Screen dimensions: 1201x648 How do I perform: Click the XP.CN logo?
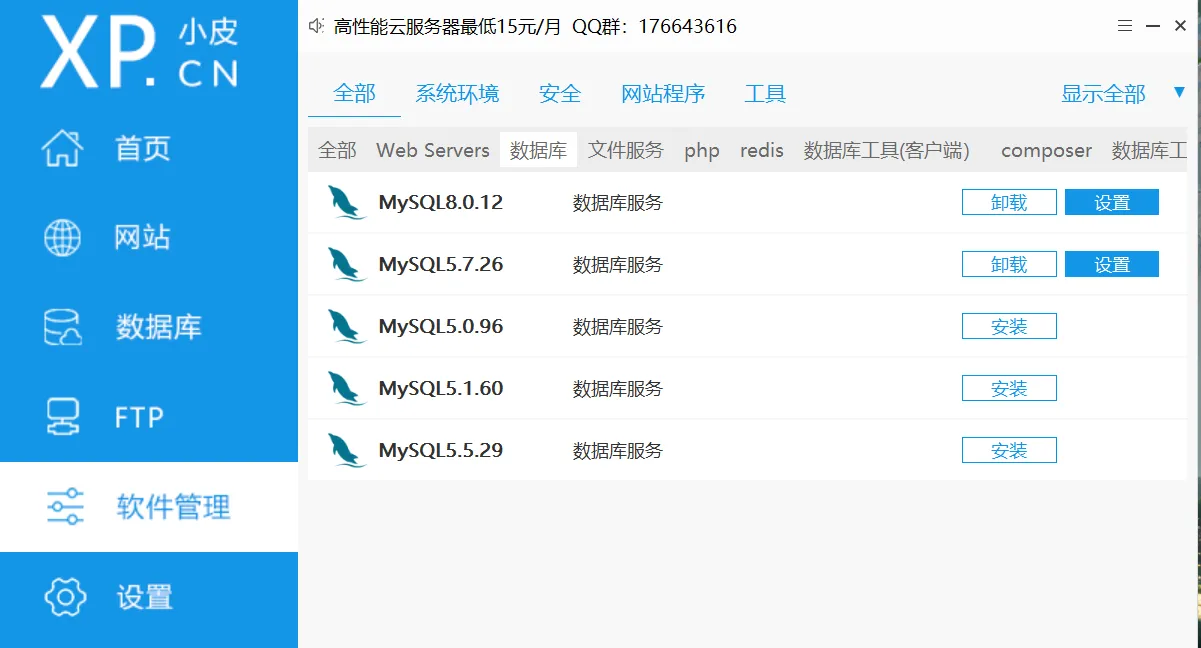pyautogui.click(x=140, y=52)
